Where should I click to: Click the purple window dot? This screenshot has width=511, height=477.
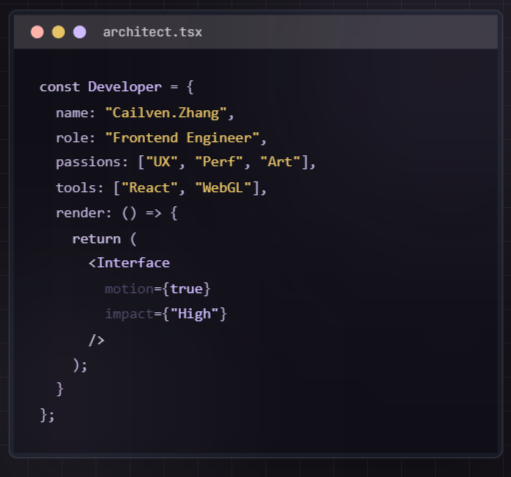pyautogui.click(x=80, y=32)
